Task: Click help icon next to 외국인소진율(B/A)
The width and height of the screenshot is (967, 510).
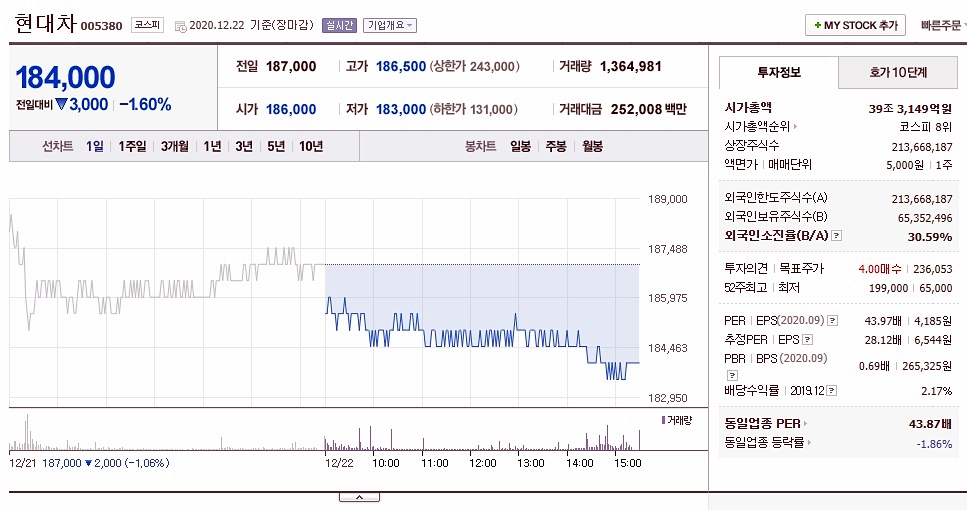Action: click(x=836, y=236)
